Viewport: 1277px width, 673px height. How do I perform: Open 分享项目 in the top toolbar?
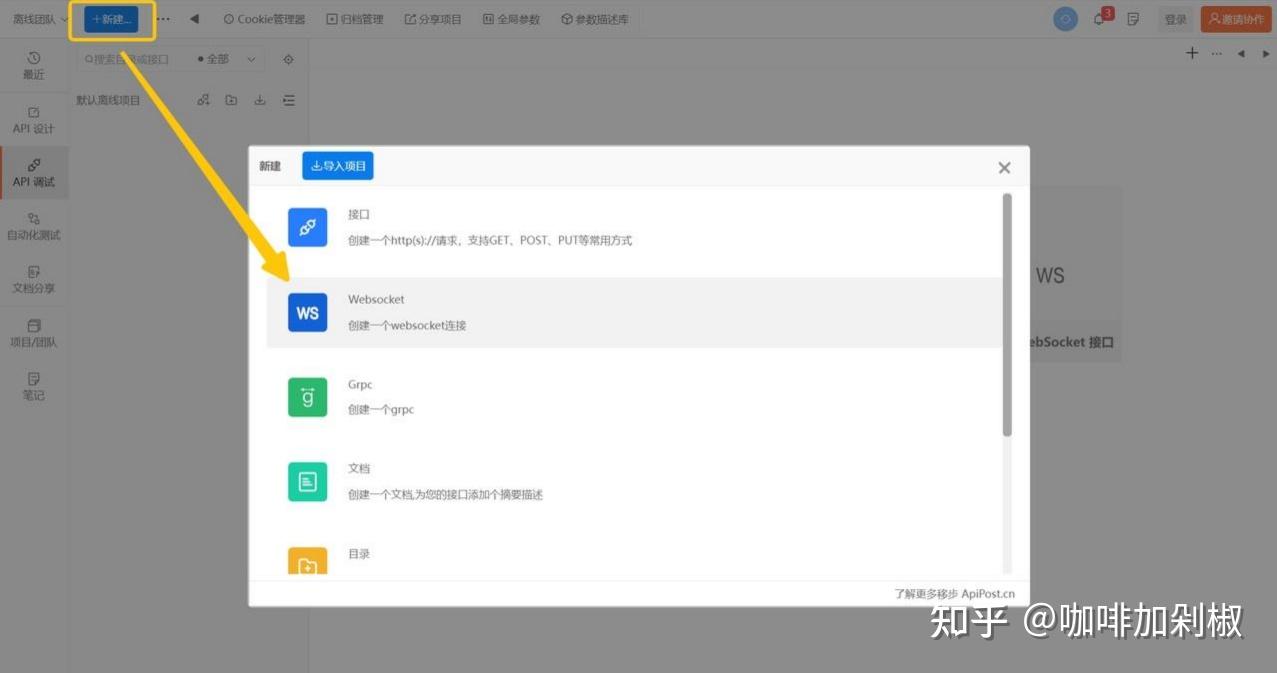433,18
